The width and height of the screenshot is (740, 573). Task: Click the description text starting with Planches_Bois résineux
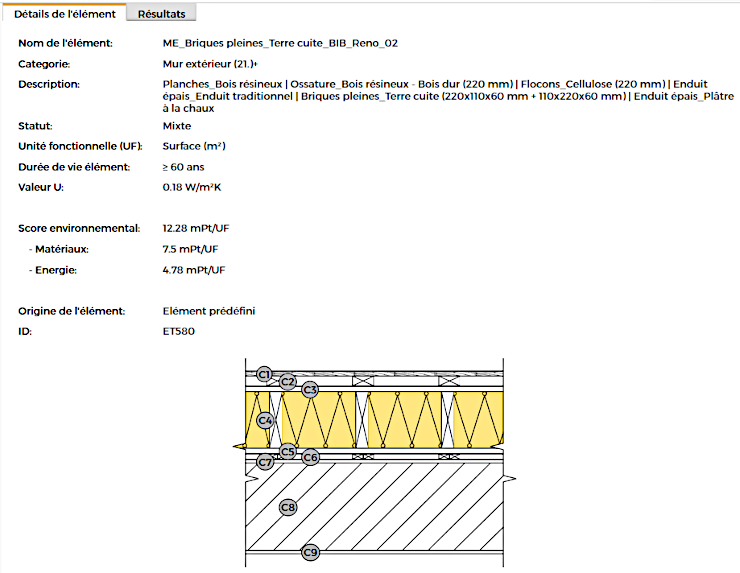(x=448, y=96)
